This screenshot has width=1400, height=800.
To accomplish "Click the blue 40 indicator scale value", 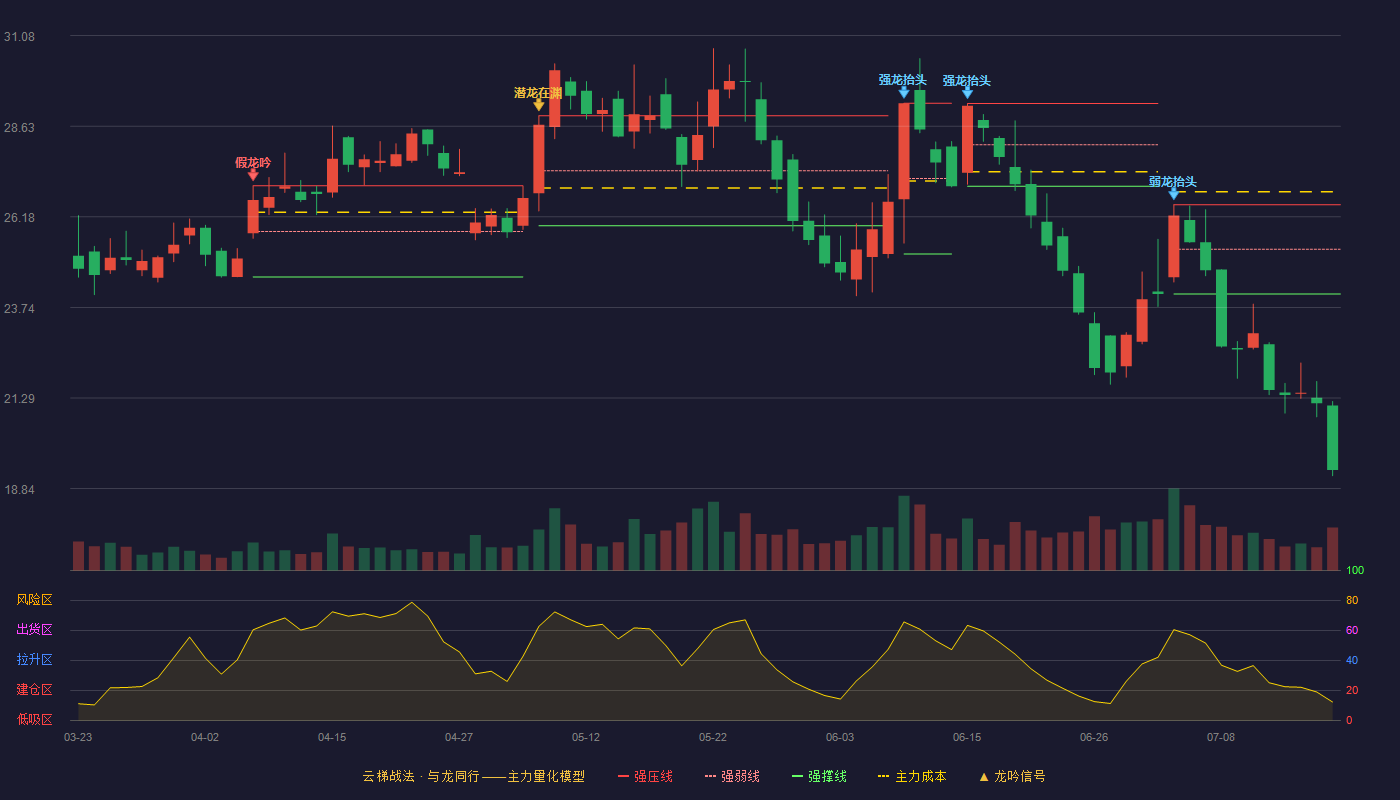I will (x=1352, y=660).
